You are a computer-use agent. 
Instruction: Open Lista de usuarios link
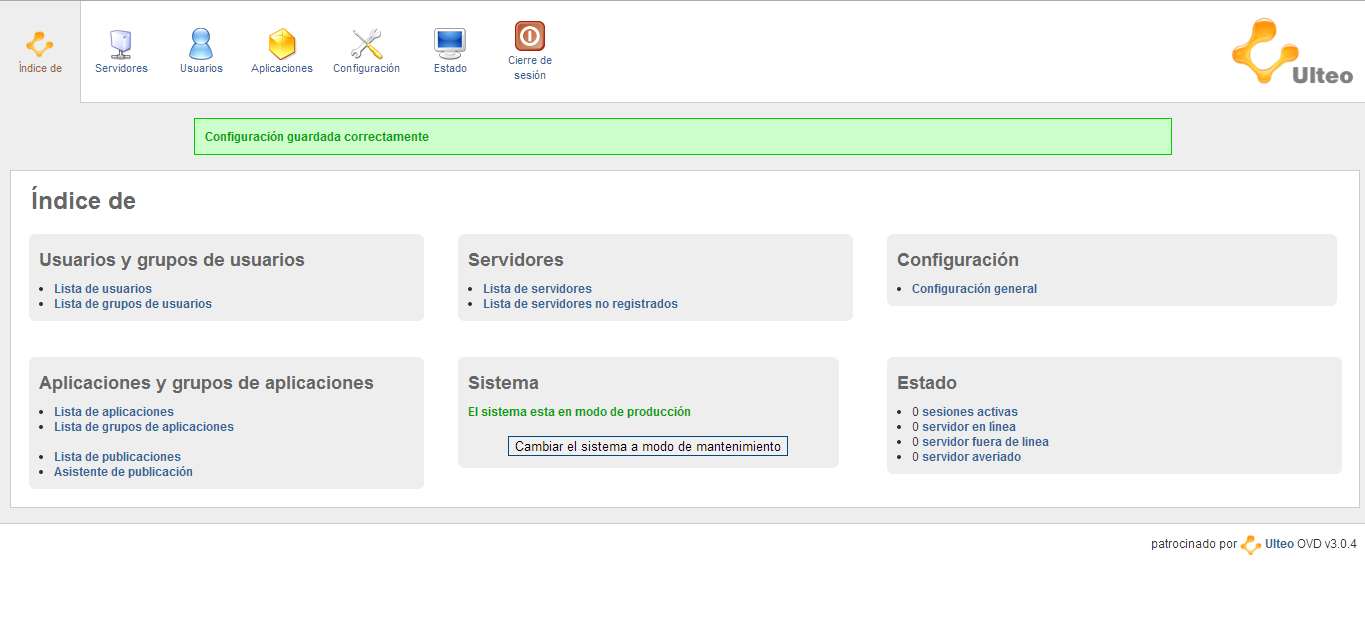pos(103,289)
